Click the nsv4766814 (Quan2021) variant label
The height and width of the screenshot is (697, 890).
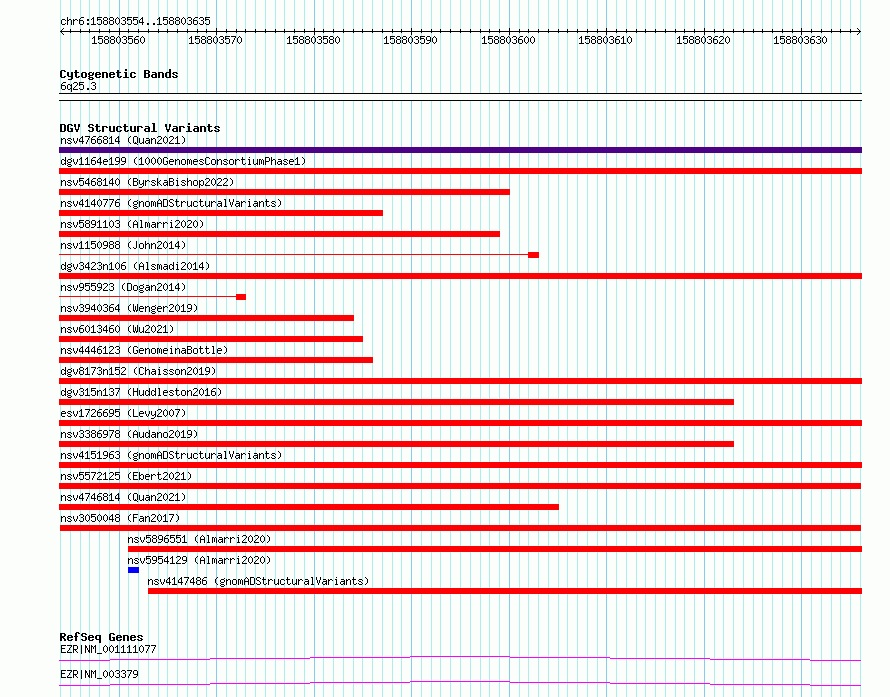click(123, 140)
